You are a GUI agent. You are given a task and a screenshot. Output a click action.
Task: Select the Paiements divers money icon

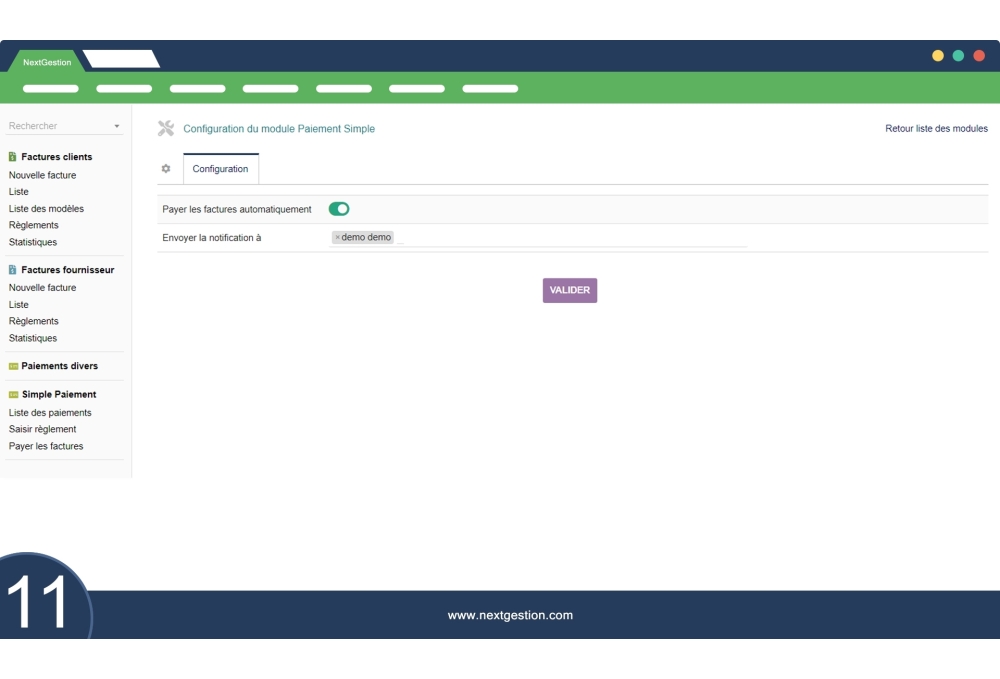[x=14, y=365]
